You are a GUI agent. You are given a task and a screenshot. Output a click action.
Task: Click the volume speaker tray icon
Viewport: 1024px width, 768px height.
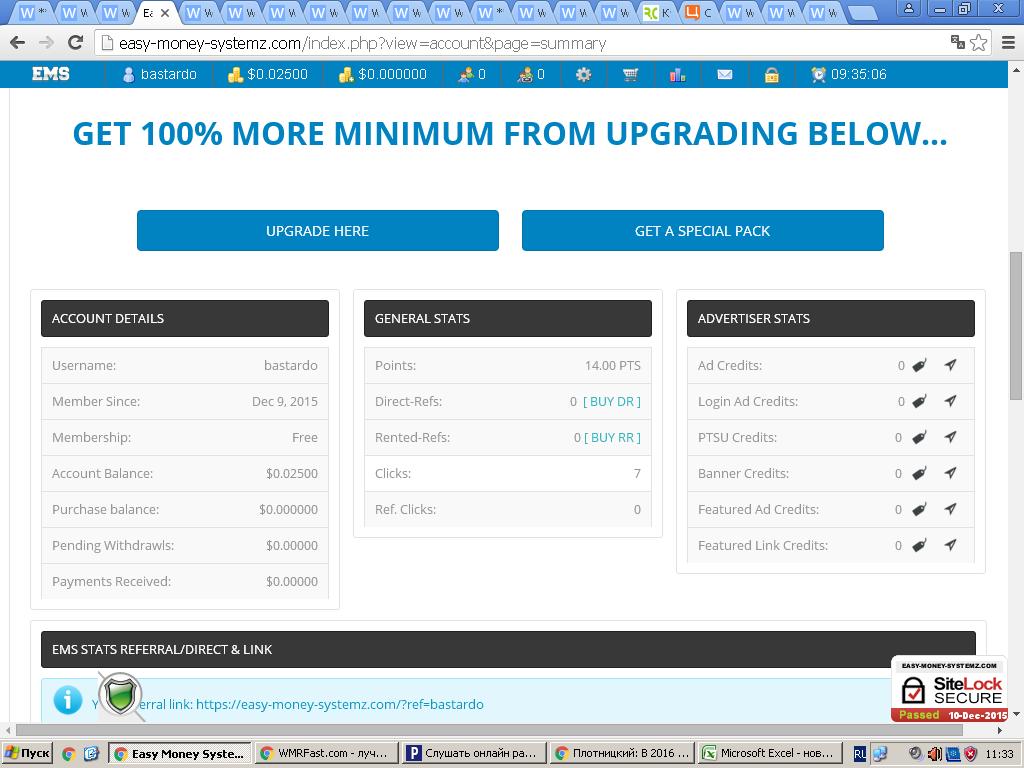point(935,754)
